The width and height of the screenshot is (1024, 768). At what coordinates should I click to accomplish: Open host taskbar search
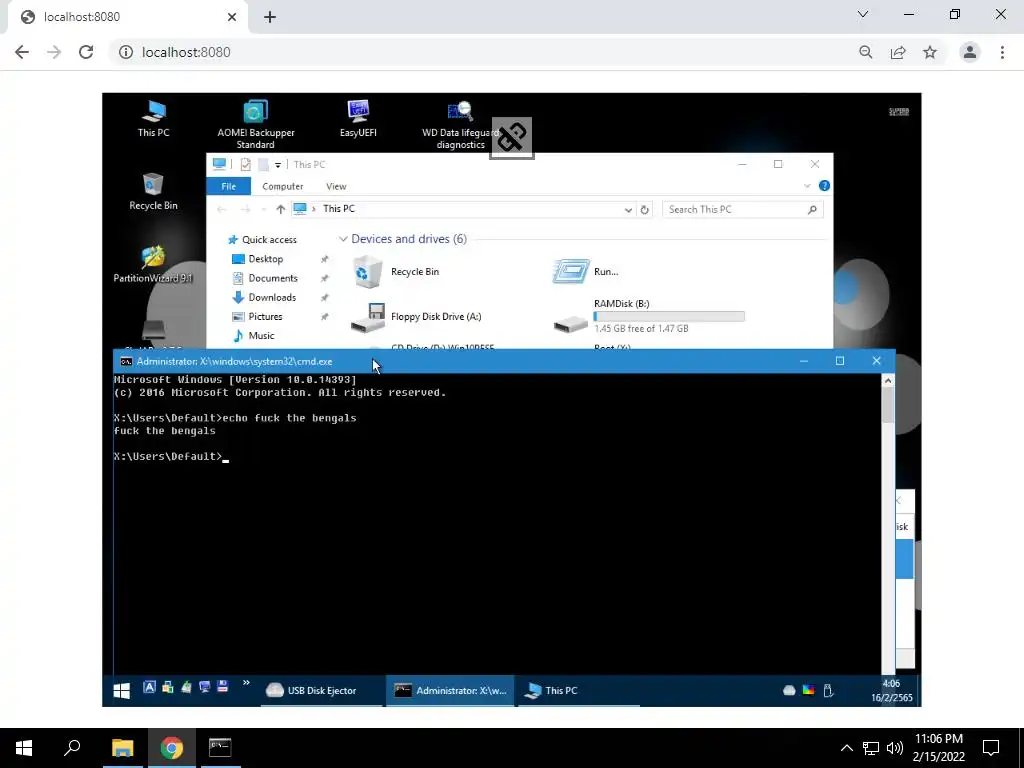pyautogui.click(x=72, y=748)
